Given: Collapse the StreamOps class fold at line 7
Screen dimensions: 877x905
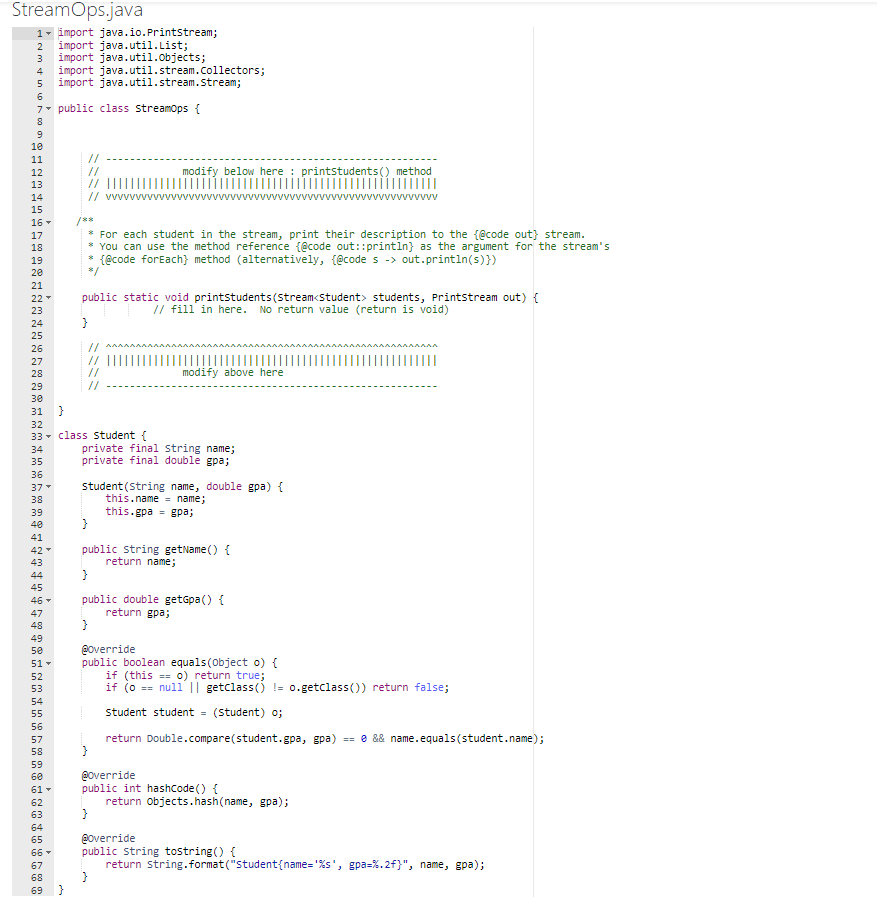Looking at the screenshot, I should (48, 109).
